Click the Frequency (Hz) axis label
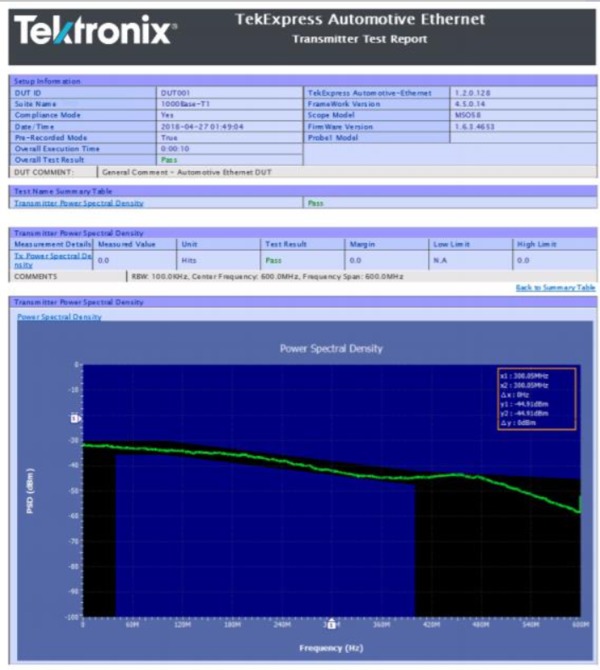 [331, 648]
